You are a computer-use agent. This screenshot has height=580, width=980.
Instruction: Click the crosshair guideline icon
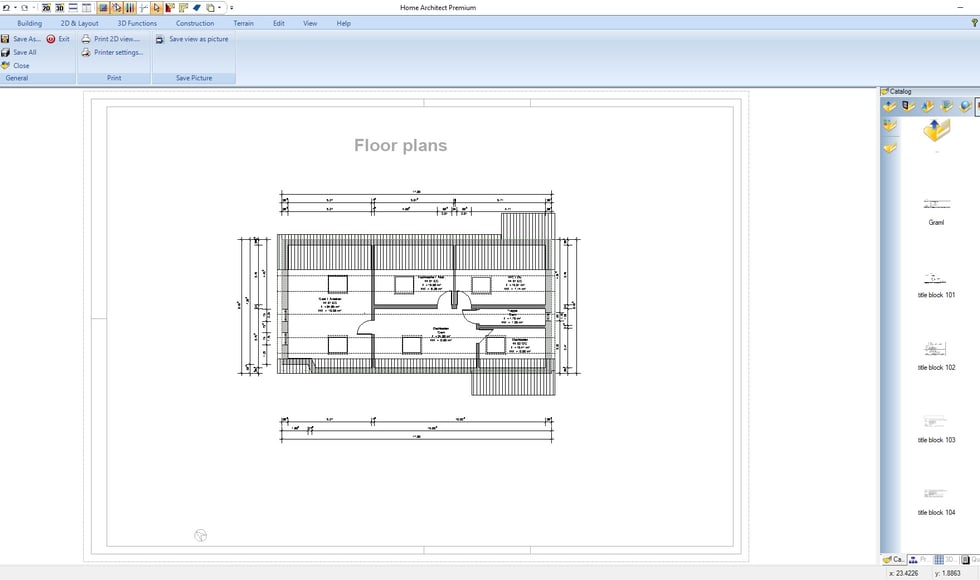[x=143, y=8]
